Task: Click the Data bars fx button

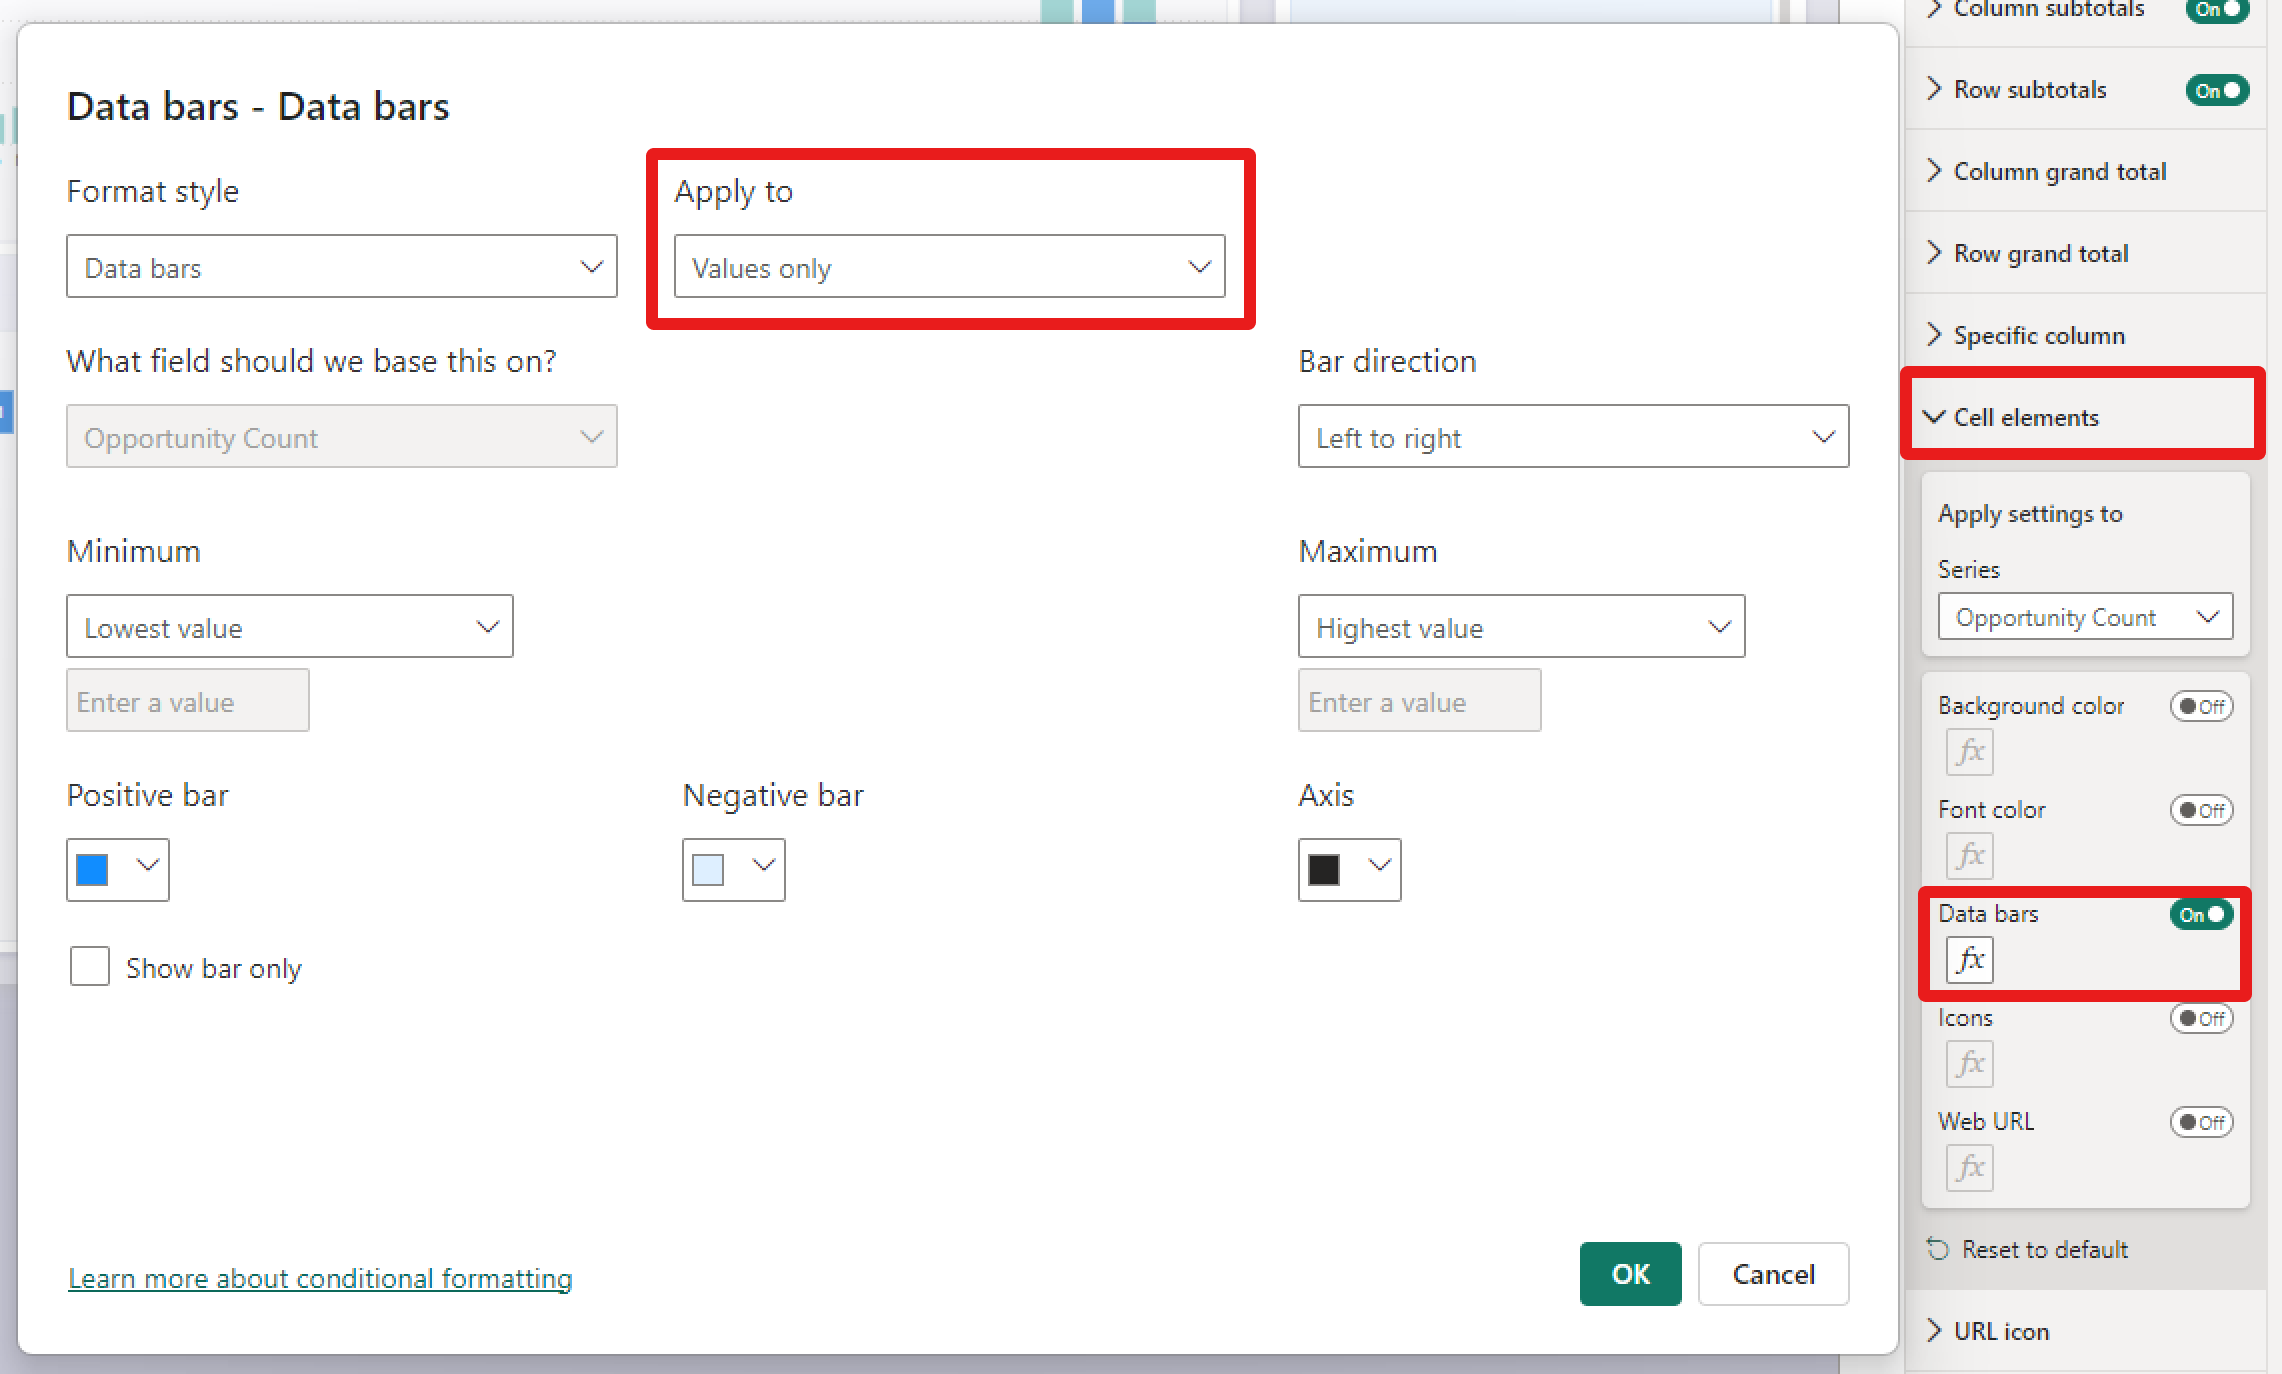Action: (x=1969, y=960)
